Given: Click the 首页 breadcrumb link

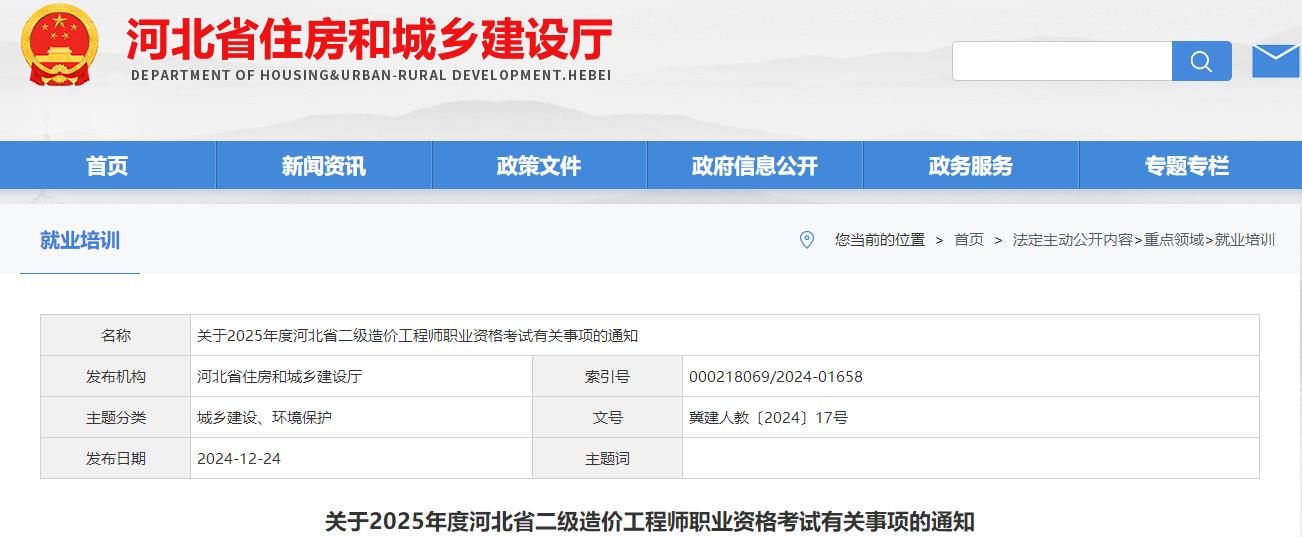Looking at the screenshot, I should pos(968,240).
